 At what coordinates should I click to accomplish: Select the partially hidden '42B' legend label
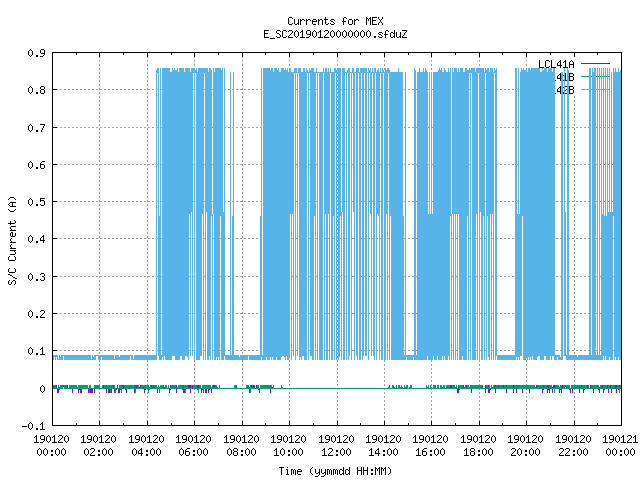pos(564,90)
